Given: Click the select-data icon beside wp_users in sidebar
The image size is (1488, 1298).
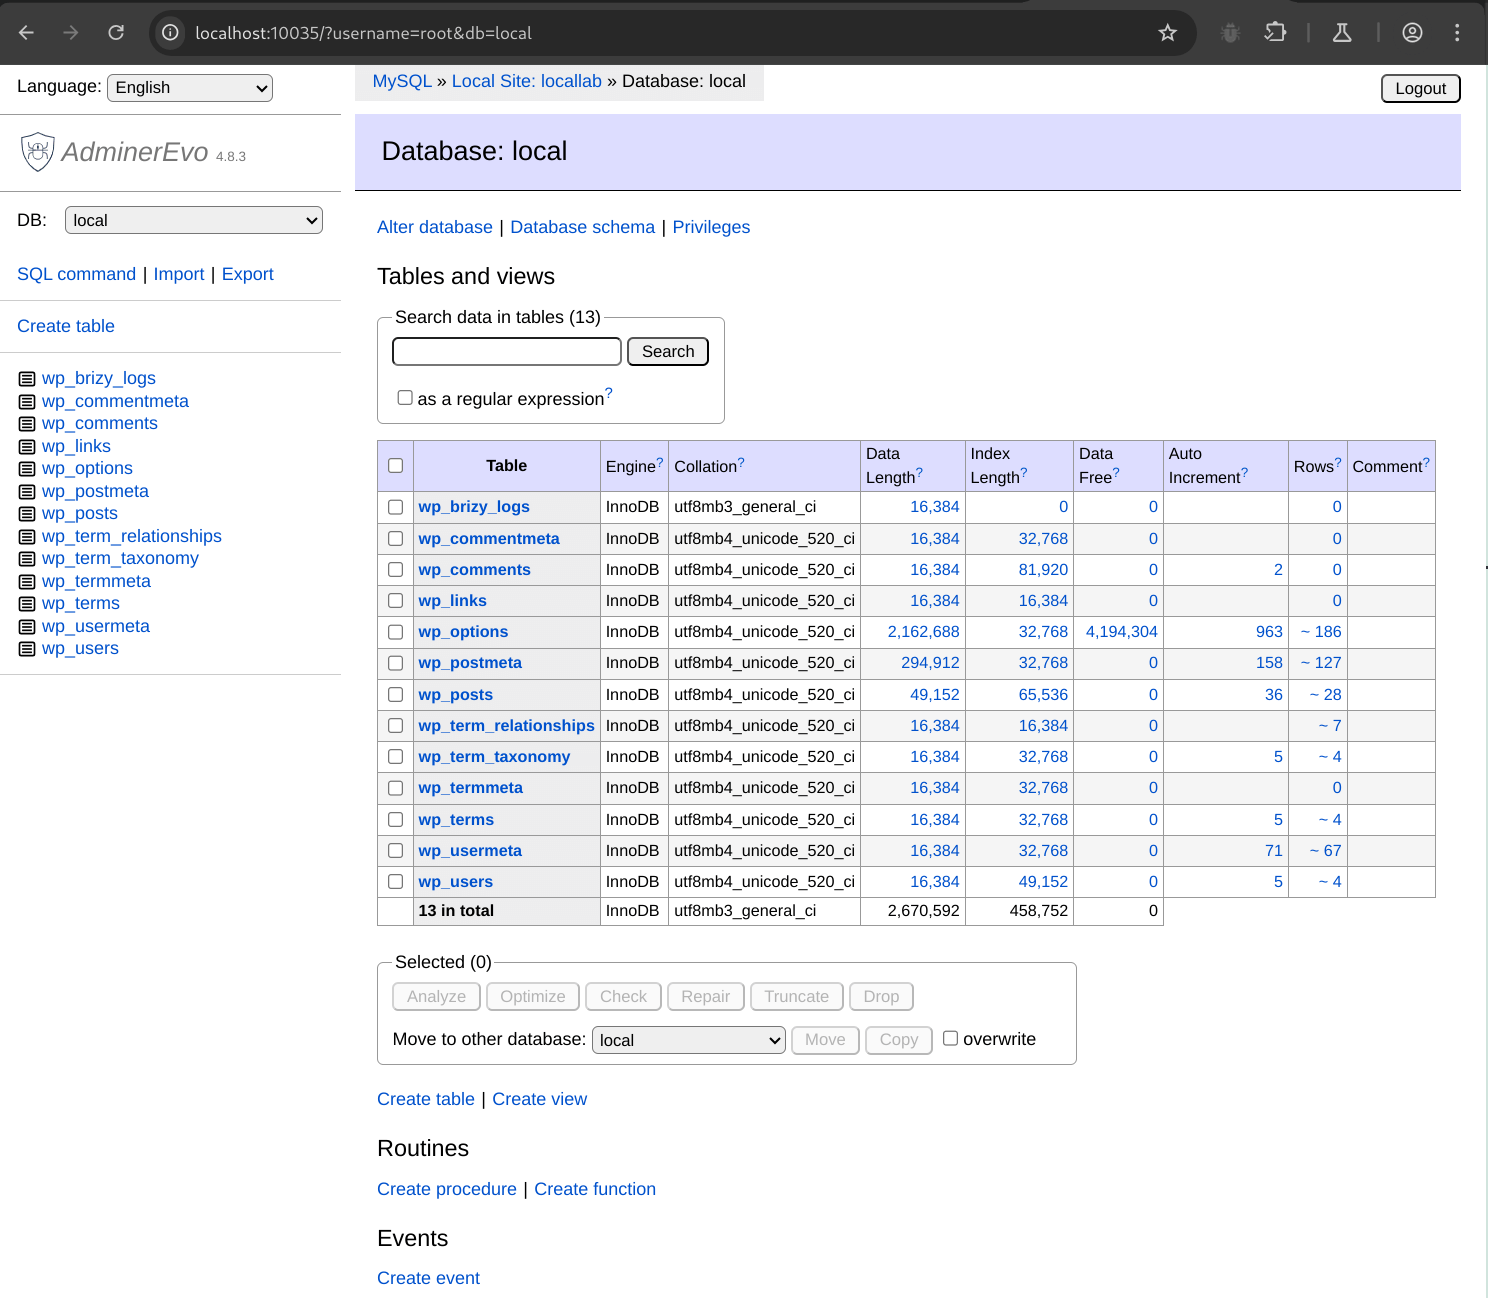Looking at the screenshot, I should [27, 649].
